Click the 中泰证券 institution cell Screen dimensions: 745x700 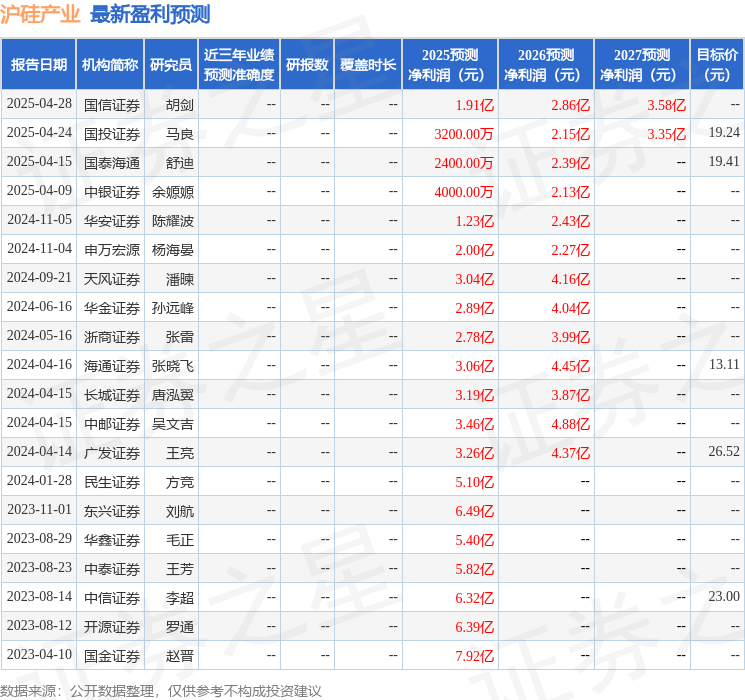pos(112,569)
